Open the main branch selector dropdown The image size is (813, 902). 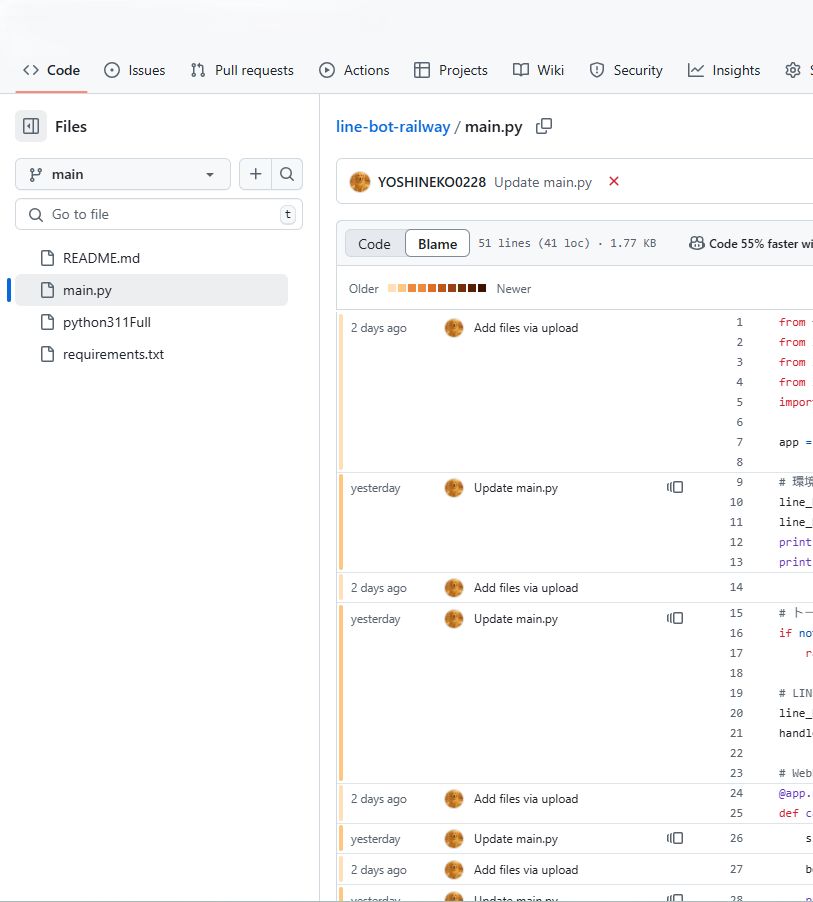coord(122,174)
